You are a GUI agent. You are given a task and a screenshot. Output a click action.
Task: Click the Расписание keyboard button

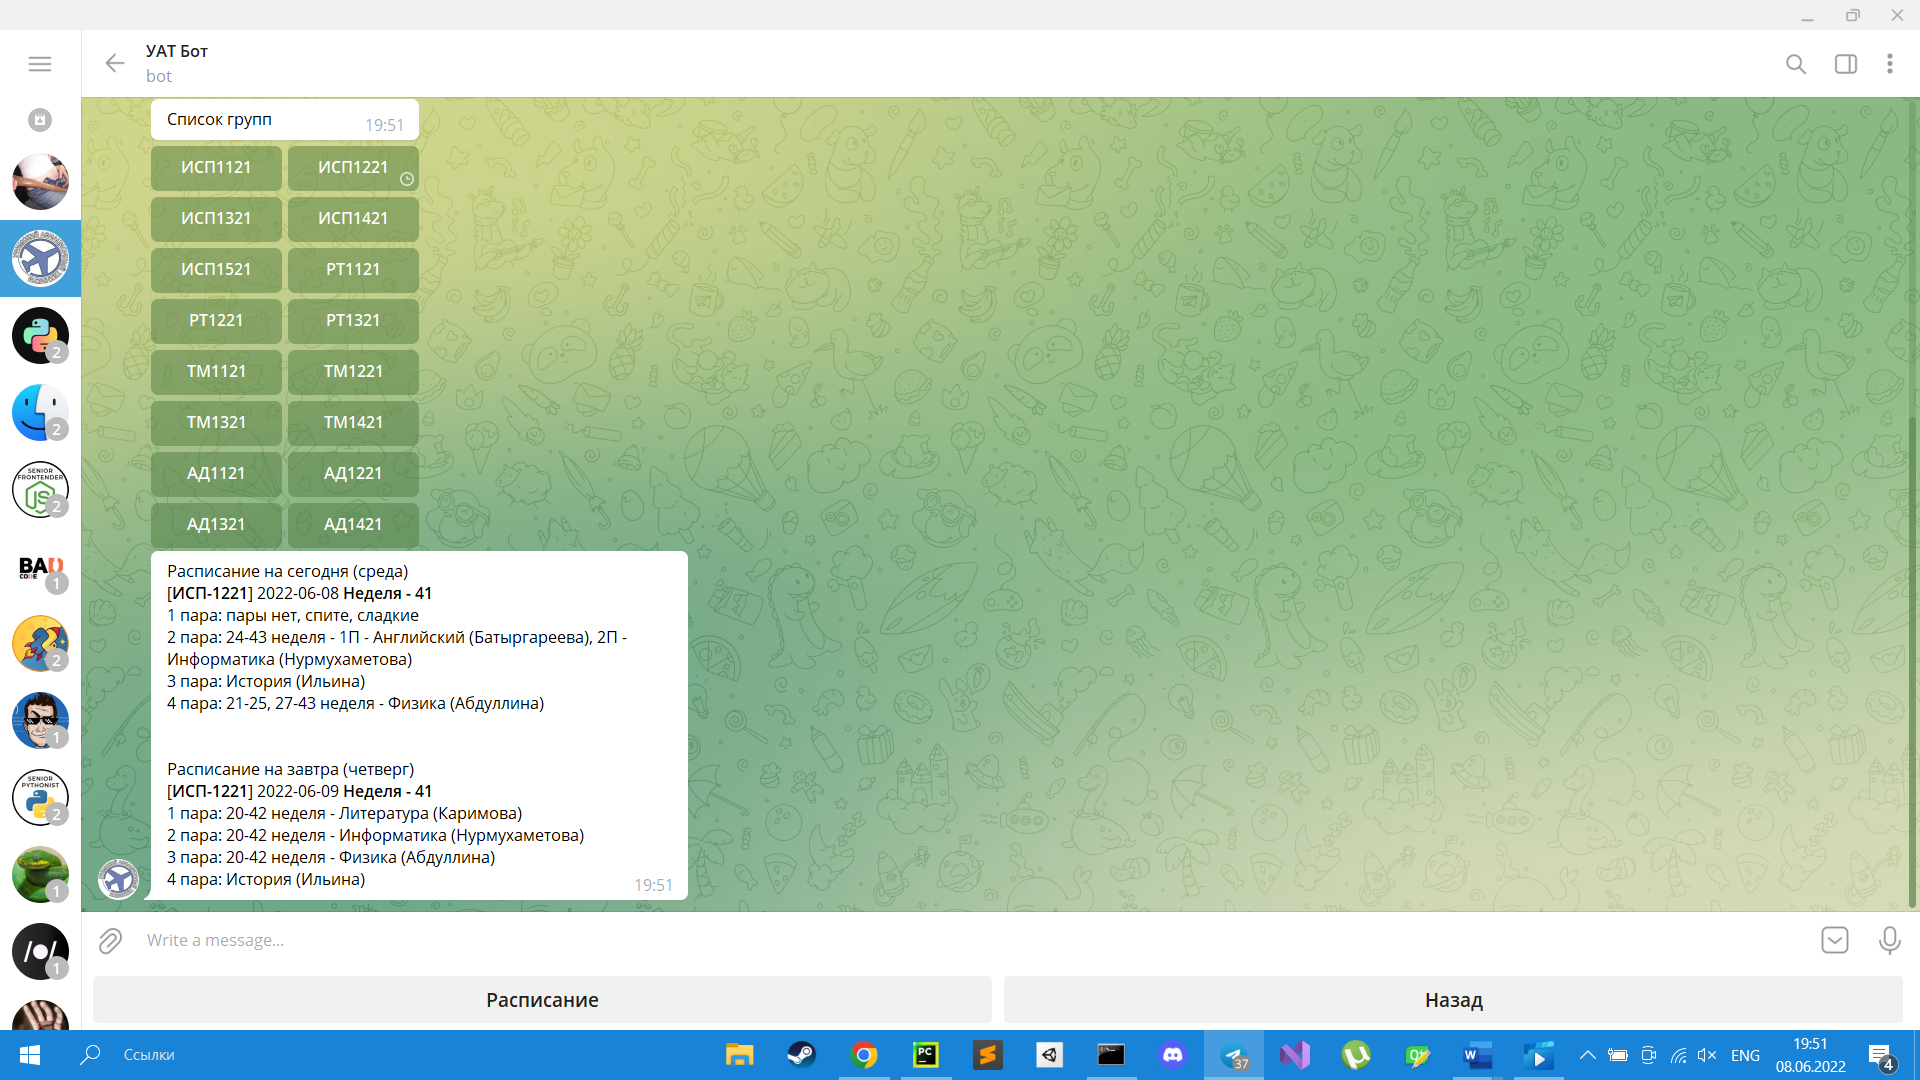coord(542,1000)
